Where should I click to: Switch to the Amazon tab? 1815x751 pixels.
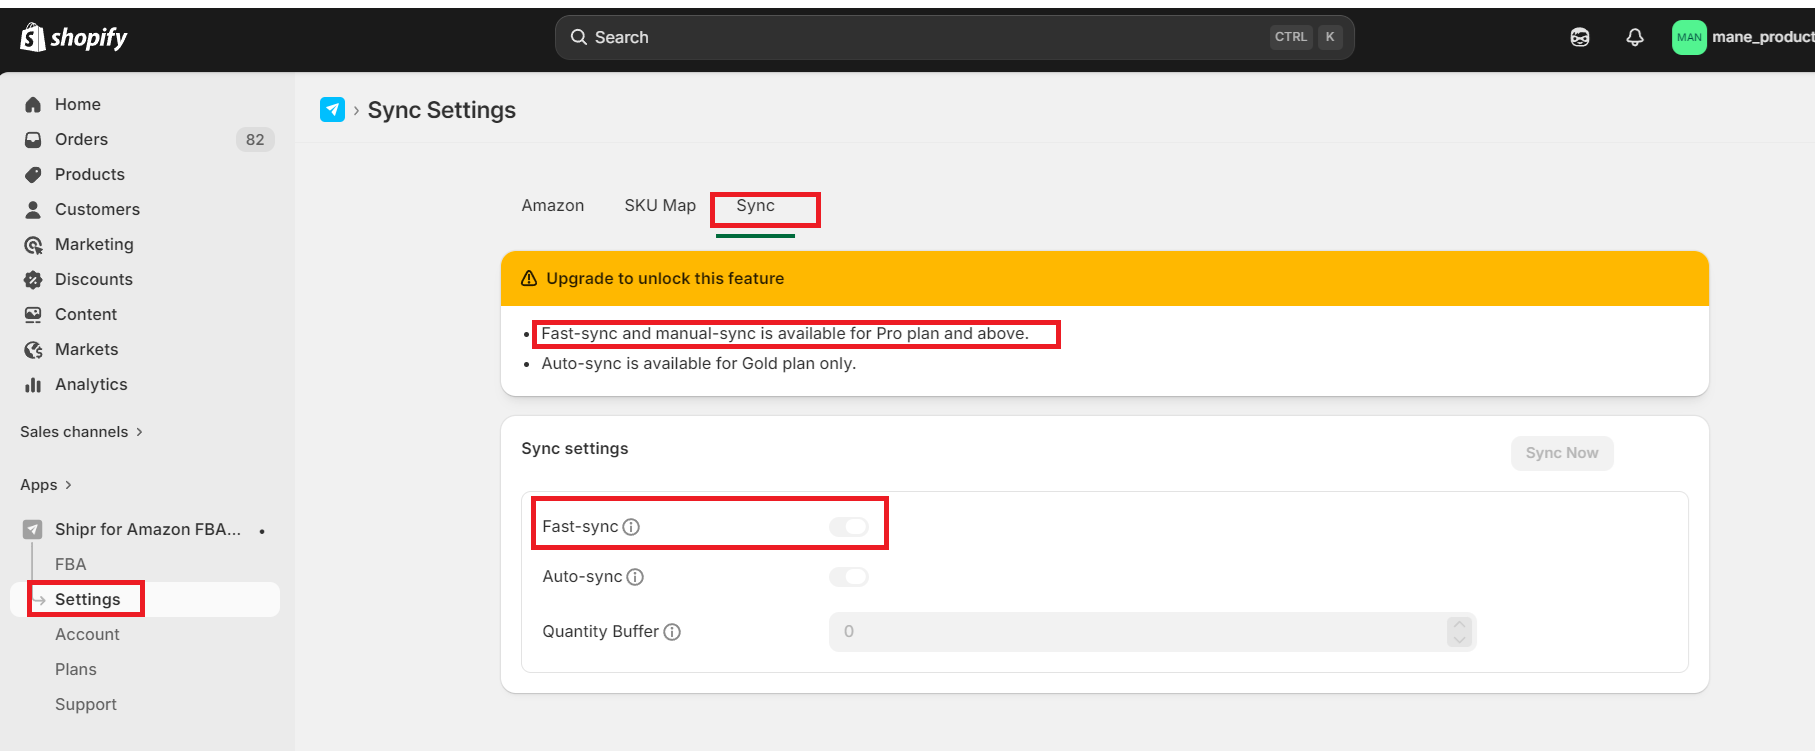552,206
